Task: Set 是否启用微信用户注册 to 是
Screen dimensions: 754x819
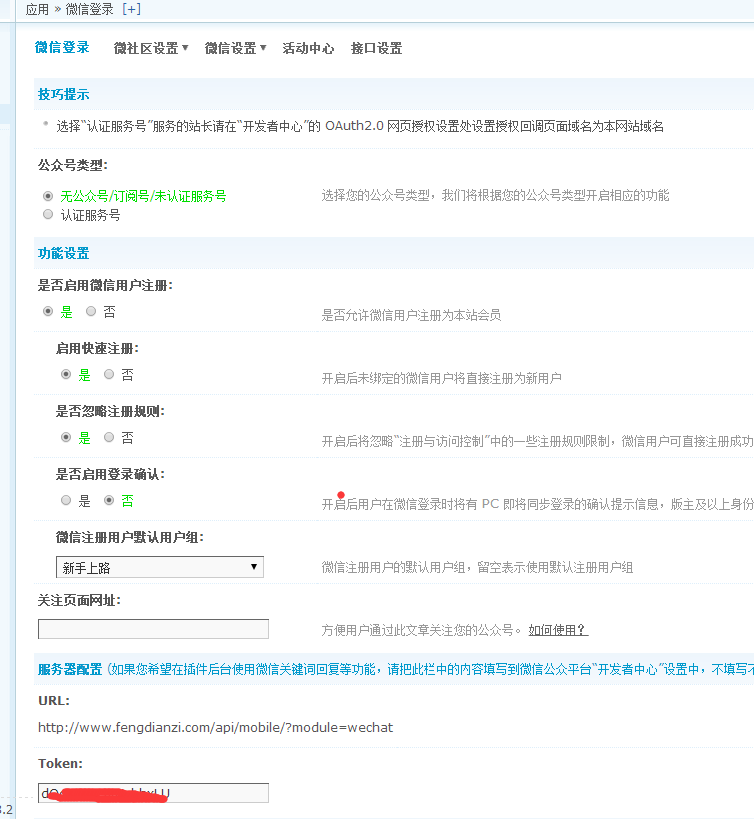Action: [48, 312]
